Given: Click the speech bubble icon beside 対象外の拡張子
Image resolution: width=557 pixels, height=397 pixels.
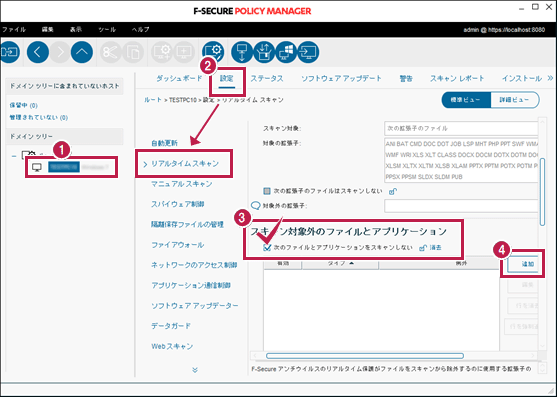Looking at the screenshot, I should (255, 206).
